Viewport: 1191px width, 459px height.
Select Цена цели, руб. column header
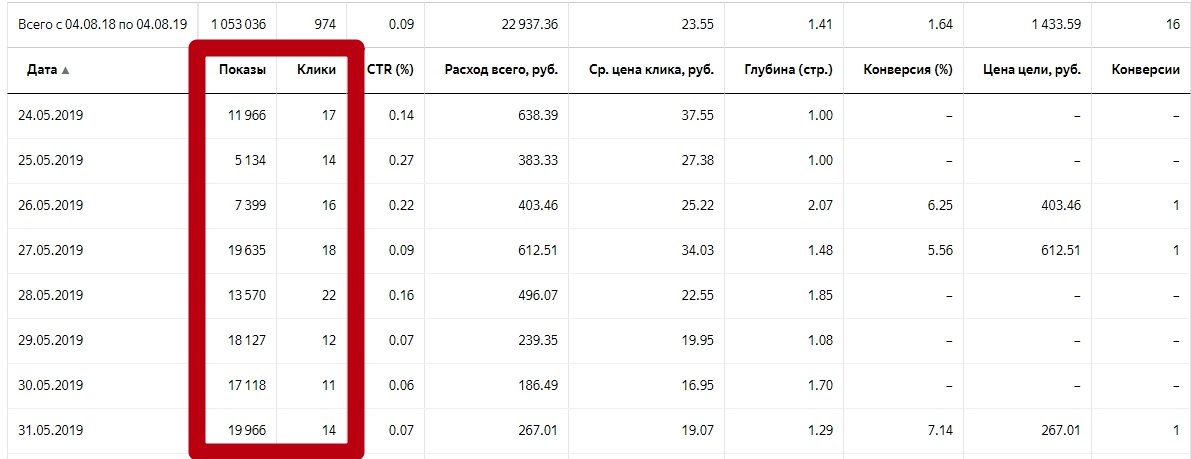(1031, 70)
